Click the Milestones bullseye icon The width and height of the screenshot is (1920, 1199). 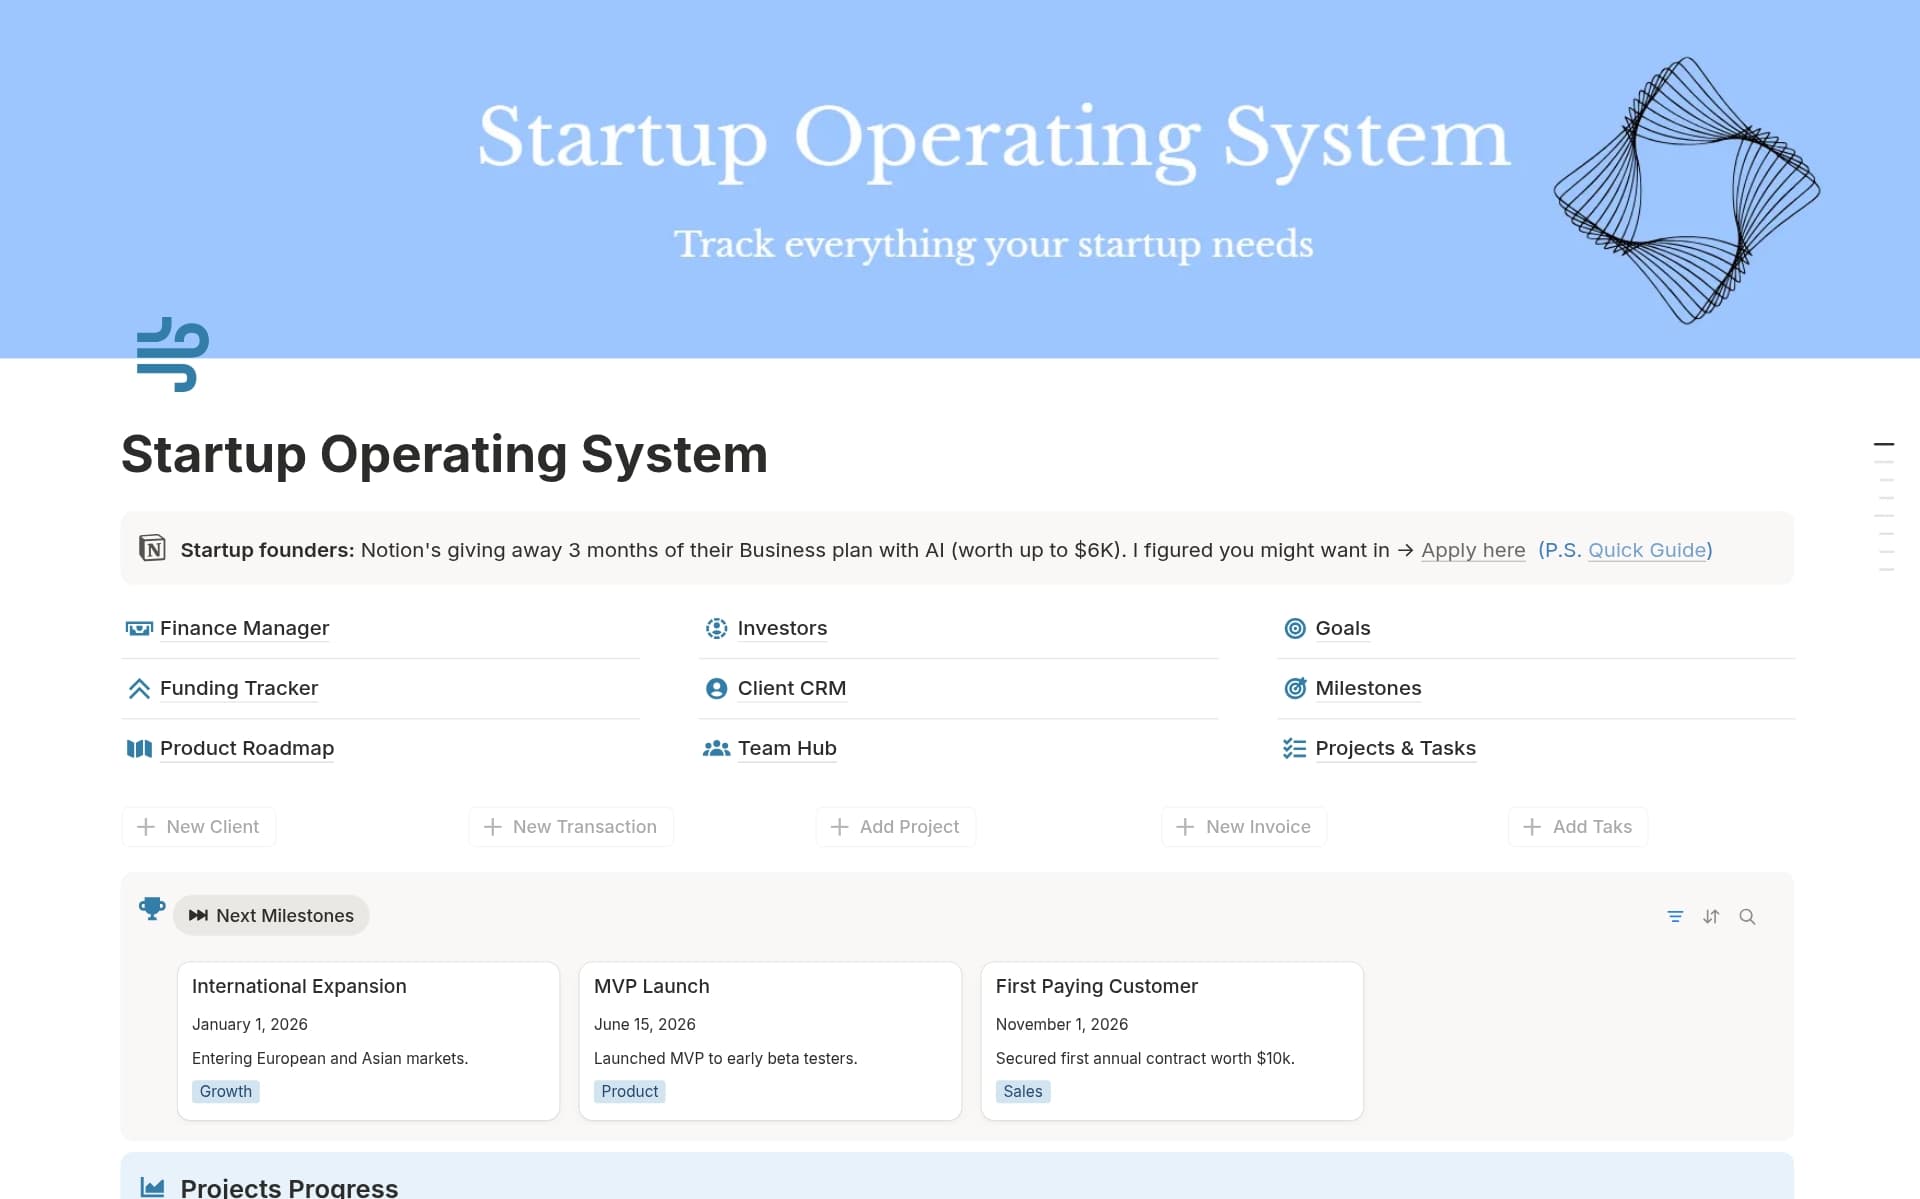pos(1294,688)
